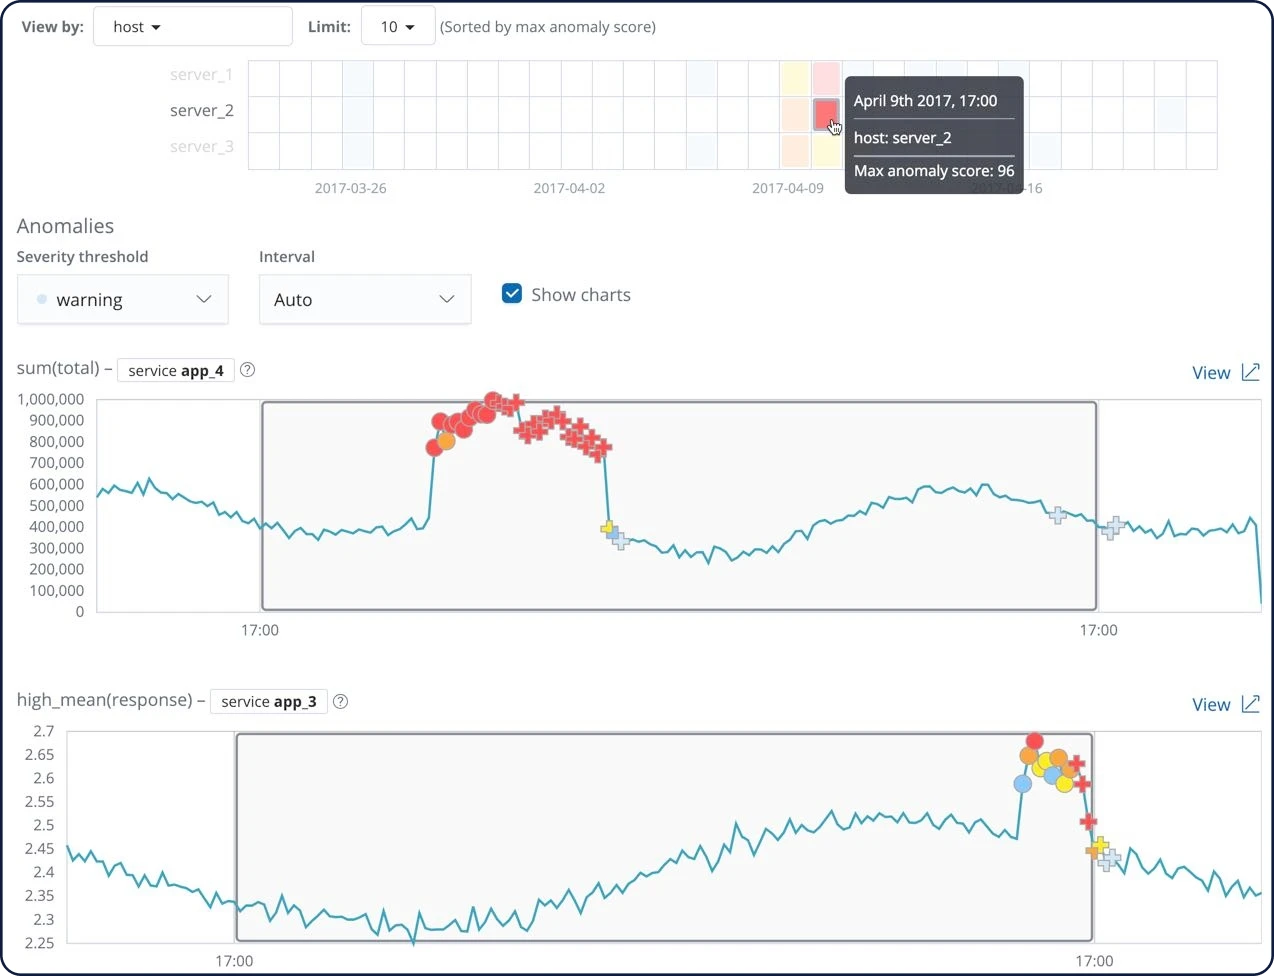Click the blue circle marker in high_mean(response) chart
Screen dimensions: 1274x976
pos(1022,784)
